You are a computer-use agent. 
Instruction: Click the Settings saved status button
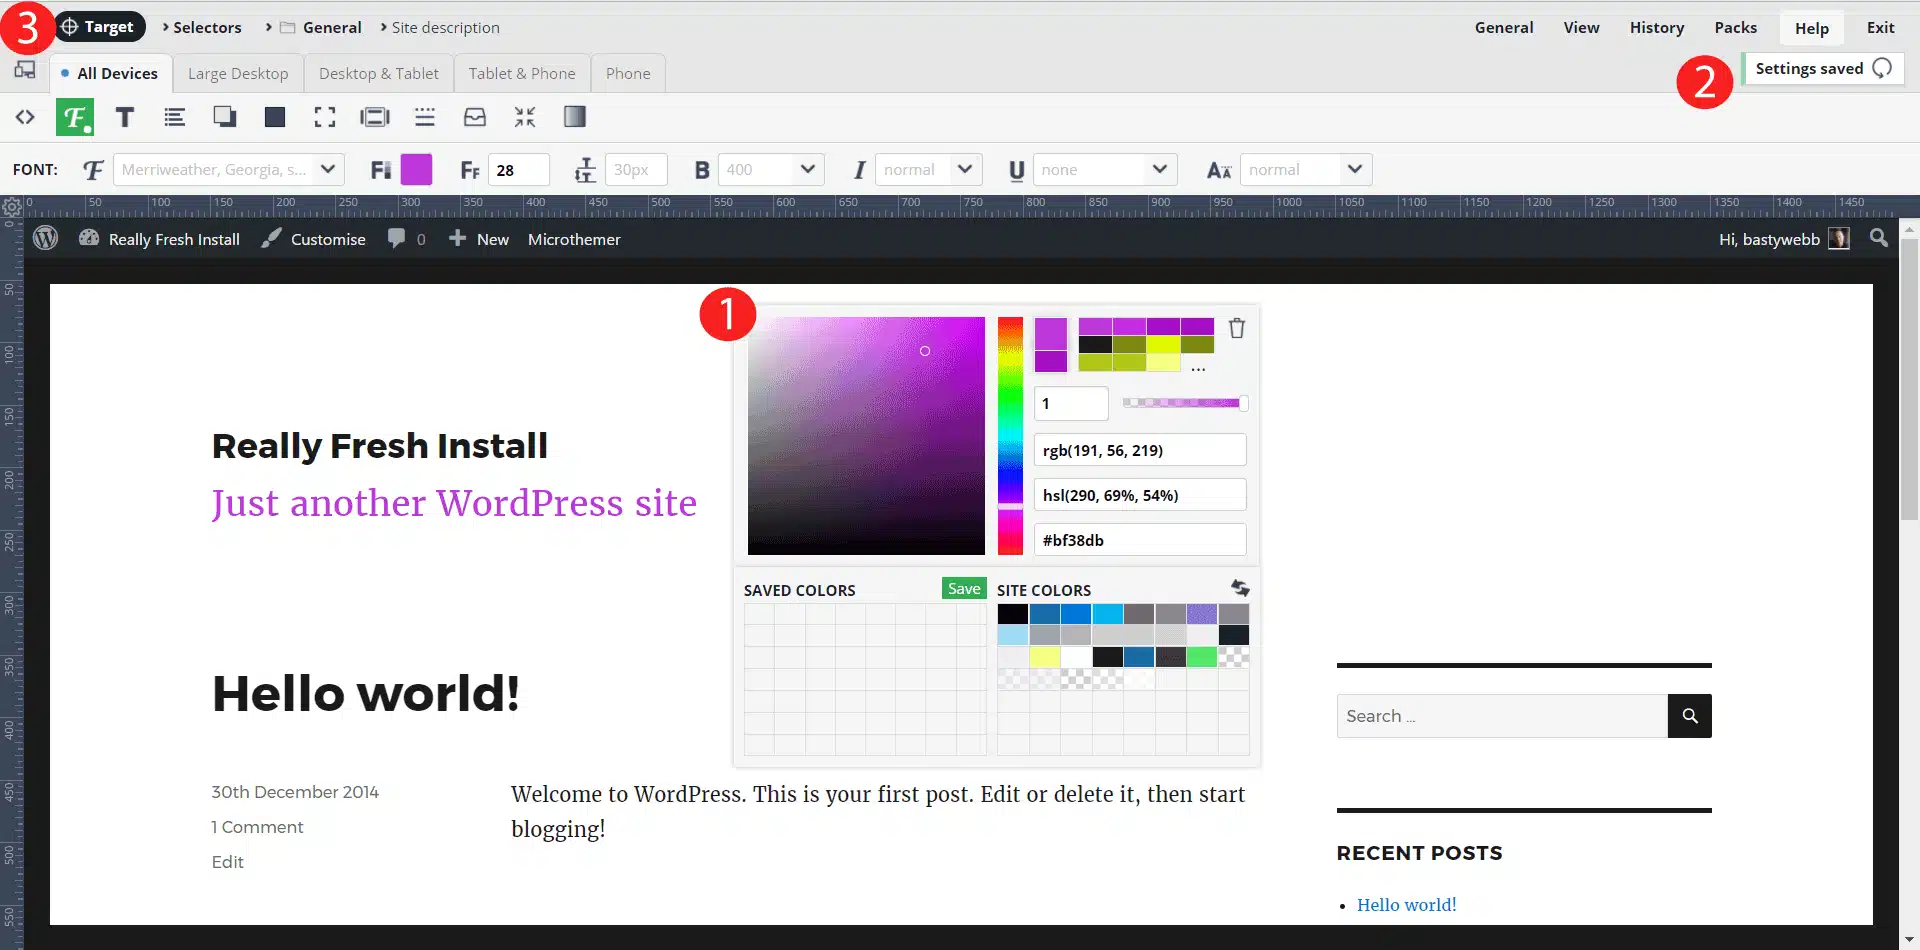pyautogui.click(x=1822, y=68)
